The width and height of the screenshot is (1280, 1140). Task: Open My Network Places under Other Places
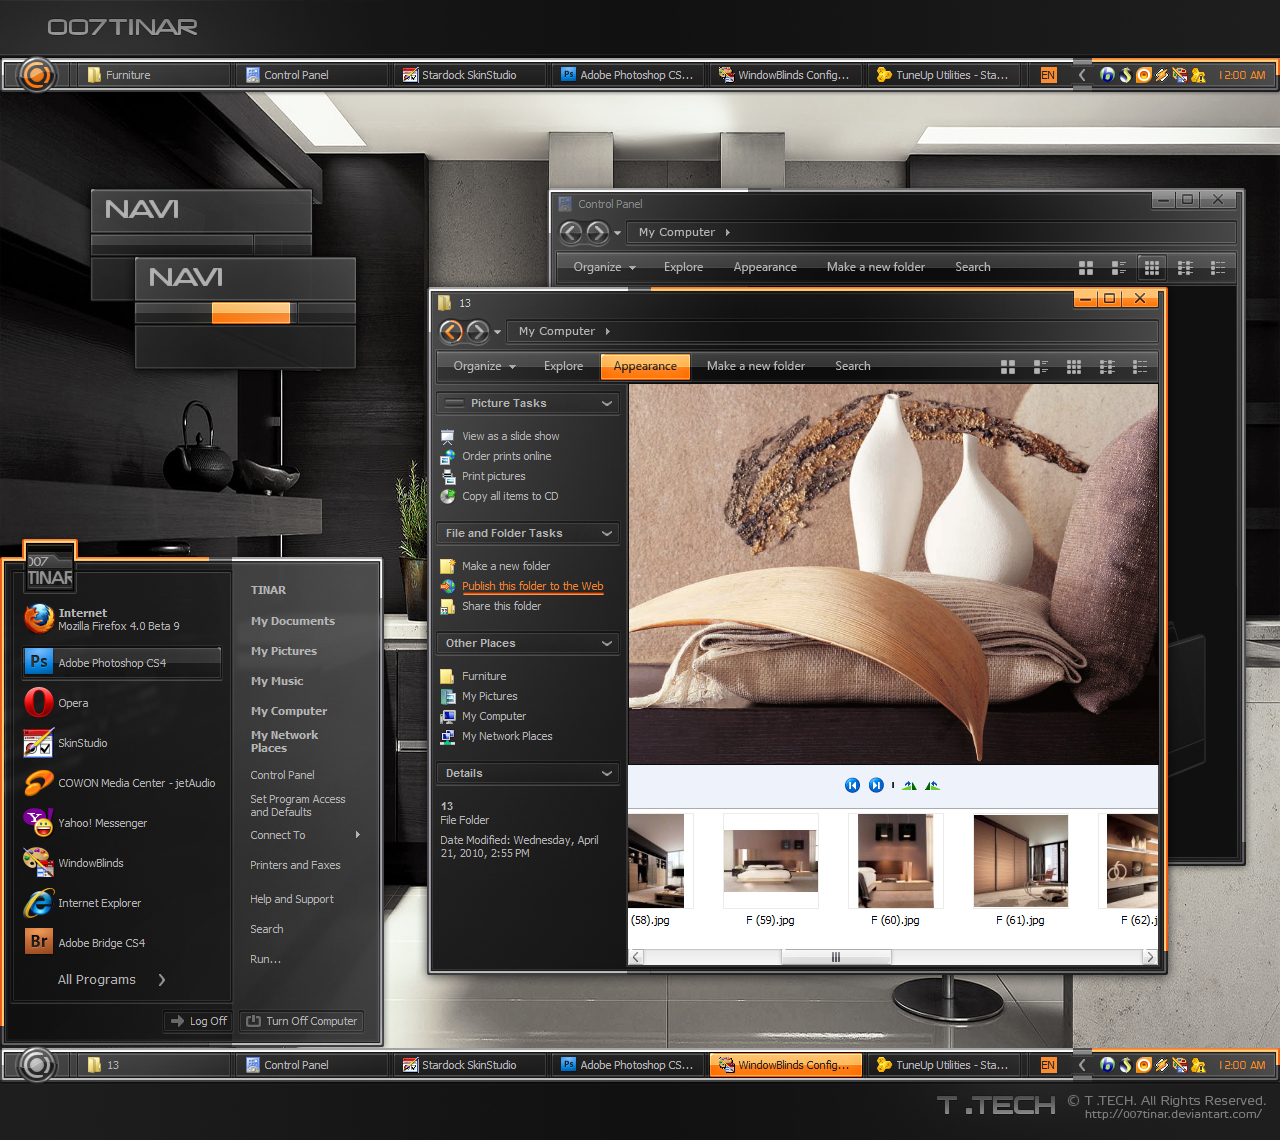pyautogui.click(x=507, y=736)
